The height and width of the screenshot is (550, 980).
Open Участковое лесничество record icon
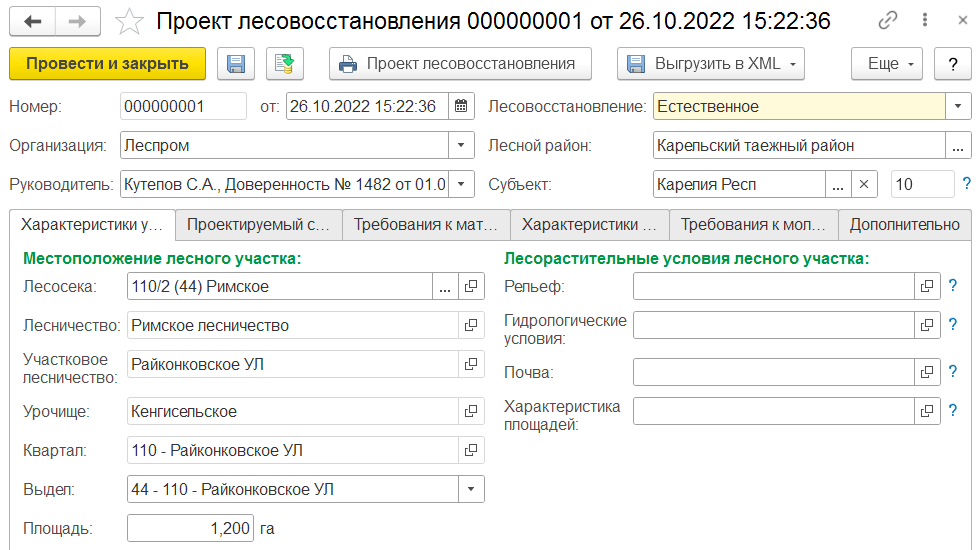pyautogui.click(x=471, y=364)
